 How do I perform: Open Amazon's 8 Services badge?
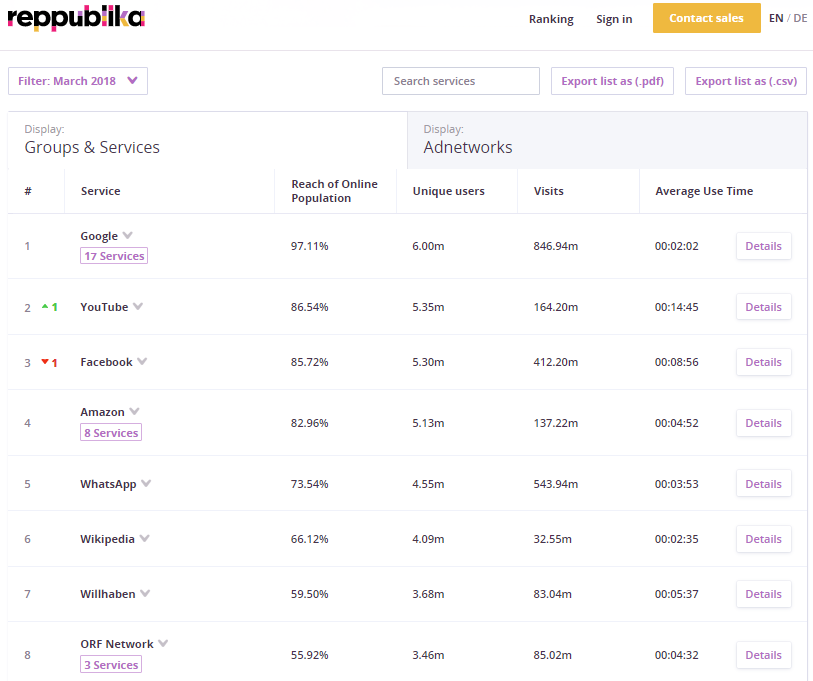coord(111,433)
